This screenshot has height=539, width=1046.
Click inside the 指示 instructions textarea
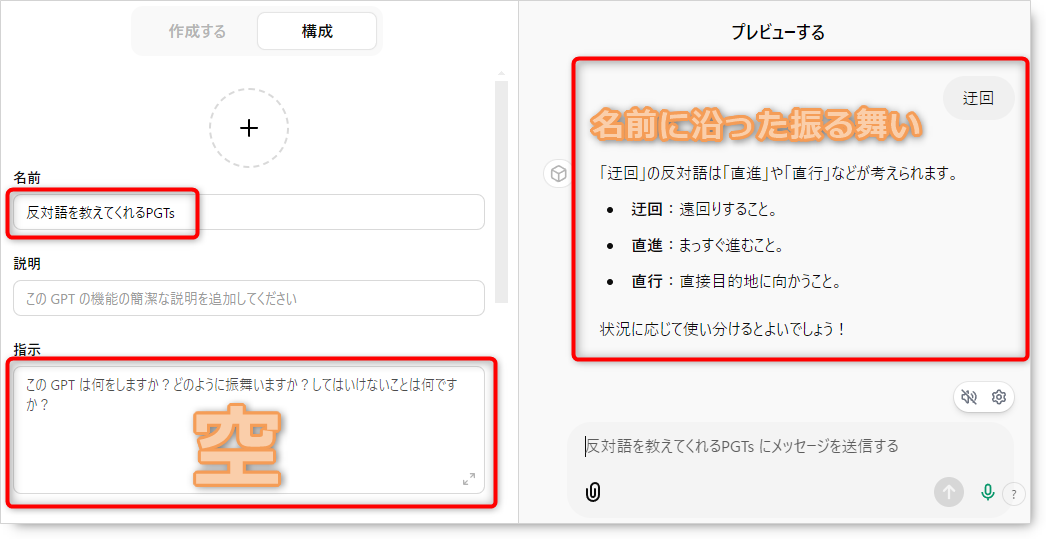point(249,430)
